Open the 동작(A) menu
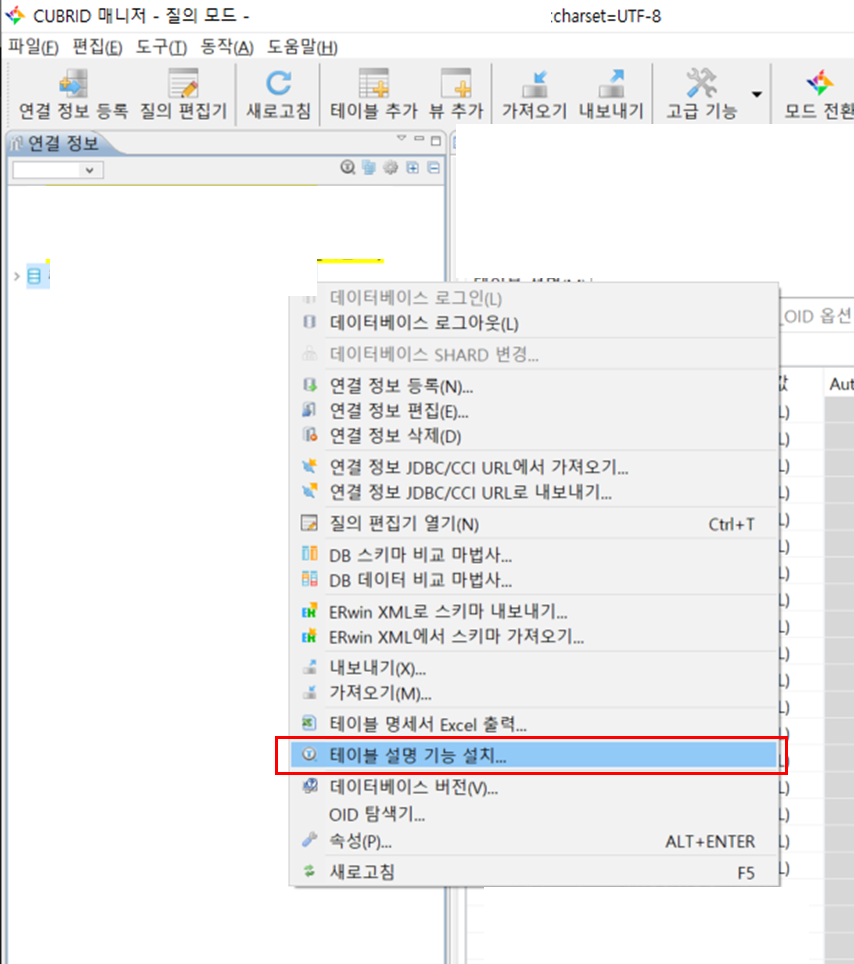This screenshot has width=854, height=964. pos(227,47)
